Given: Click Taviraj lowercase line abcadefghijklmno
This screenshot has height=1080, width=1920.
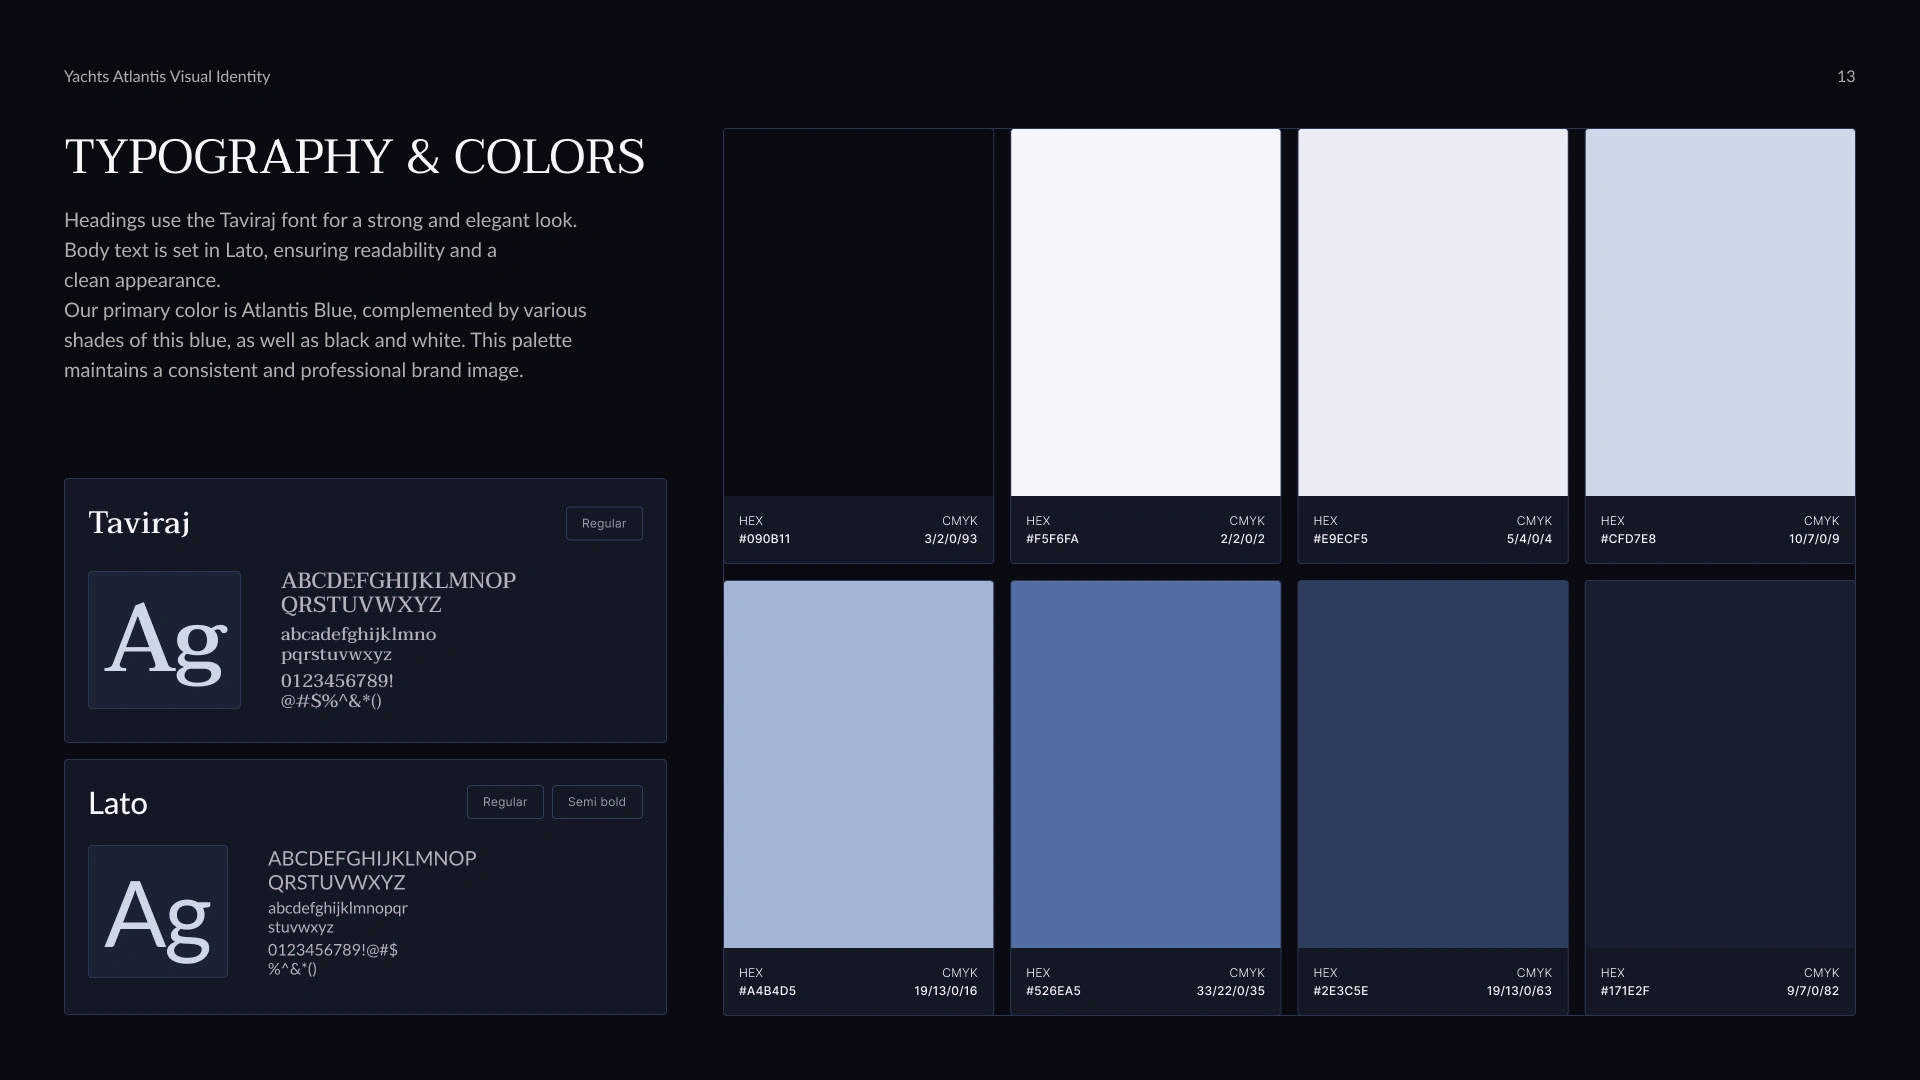Looking at the screenshot, I should 358,634.
